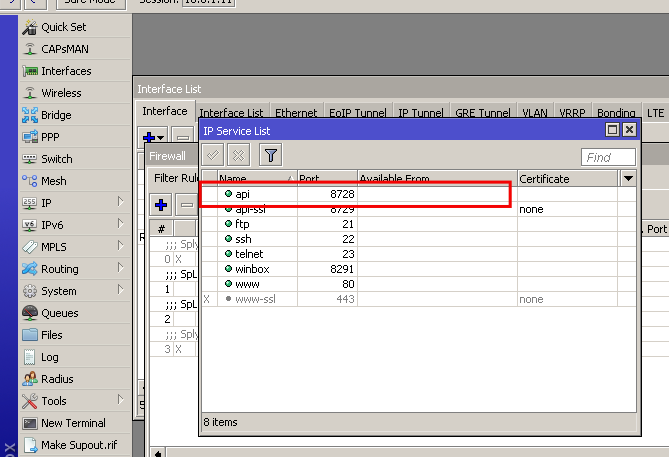
Task: Open the MPLS menu
Action: coord(75,247)
